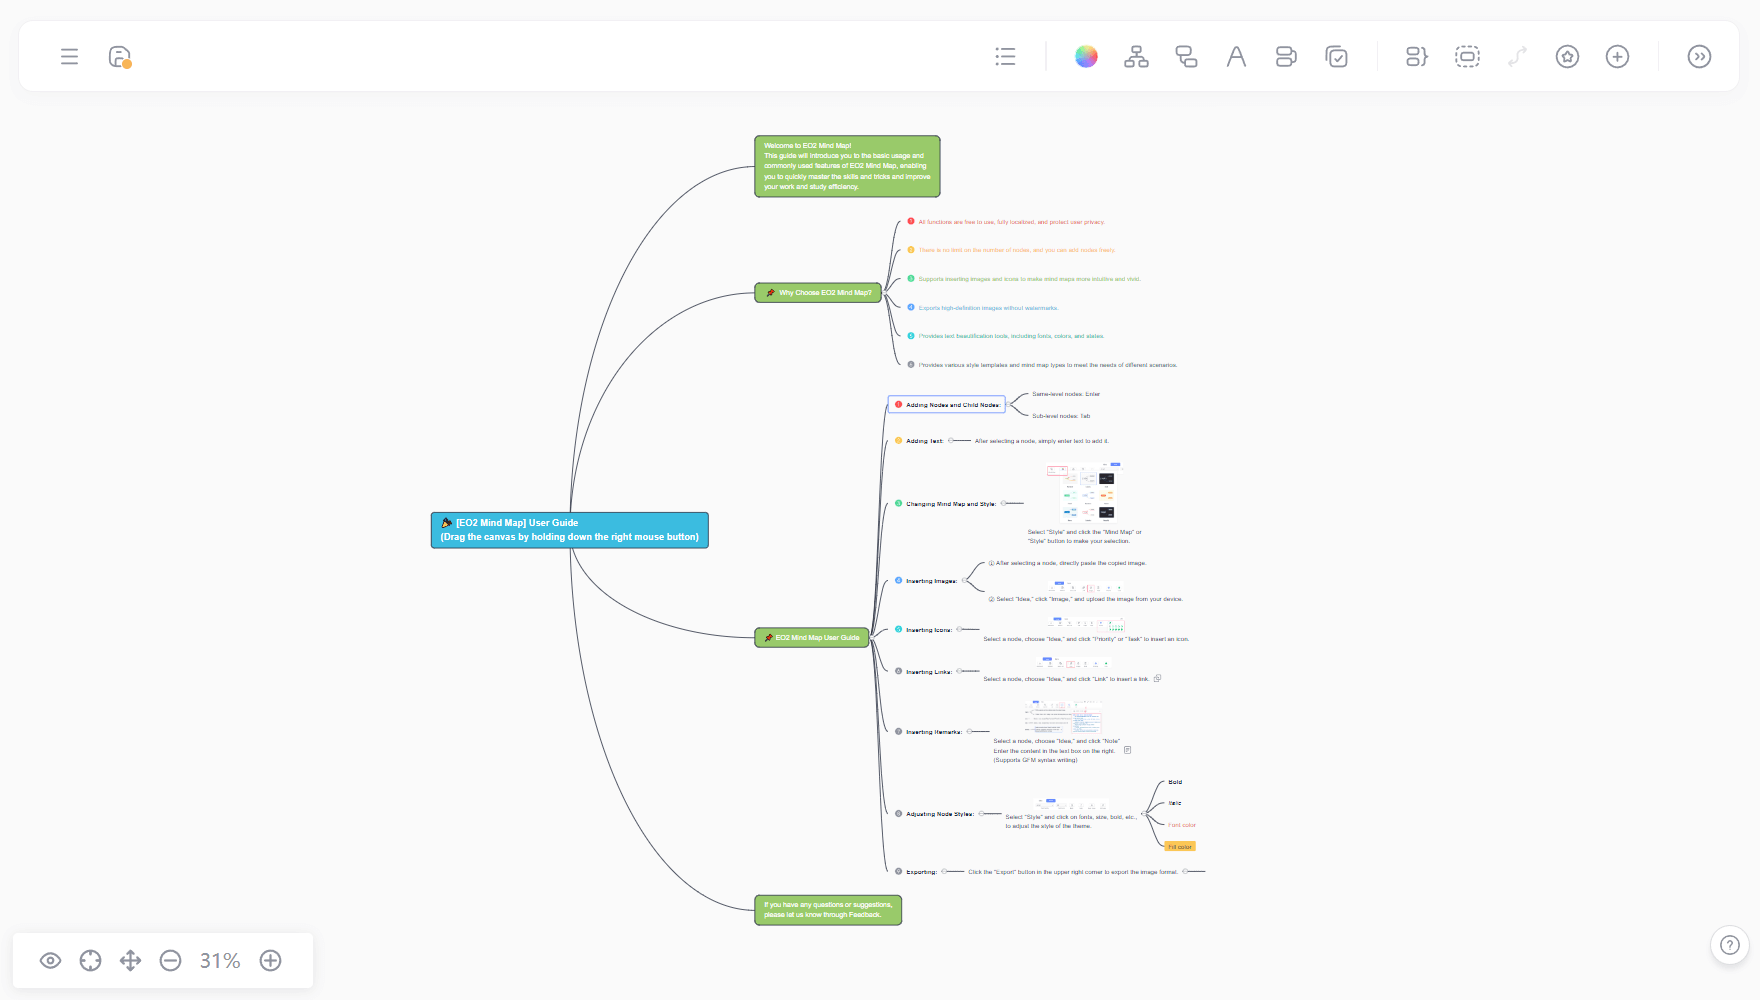Click the 31% zoom level value
Image resolution: width=1760 pixels, height=1000 pixels.
coord(220,961)
